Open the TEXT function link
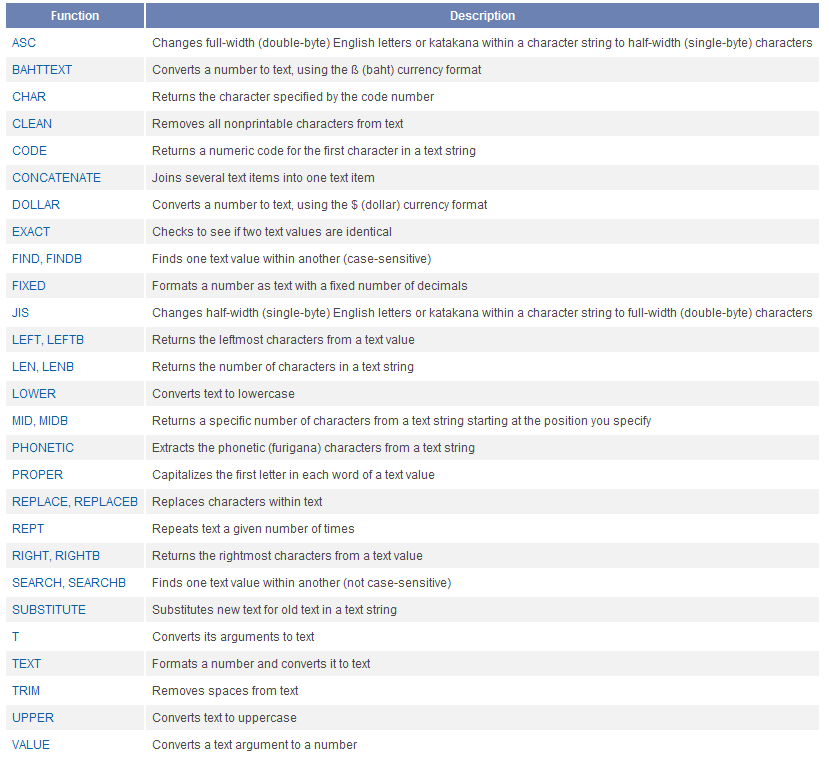 click(26, 663)
